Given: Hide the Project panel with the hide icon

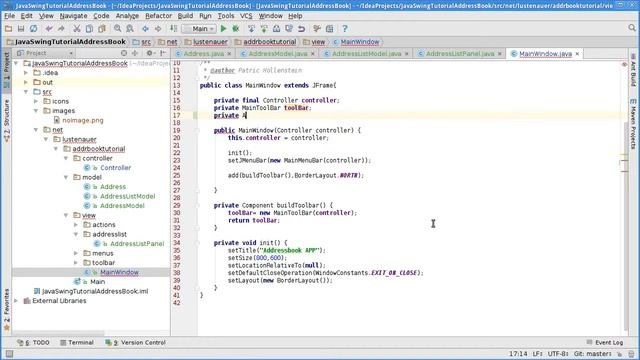Looking at the screenshot, I should point(163,53).
